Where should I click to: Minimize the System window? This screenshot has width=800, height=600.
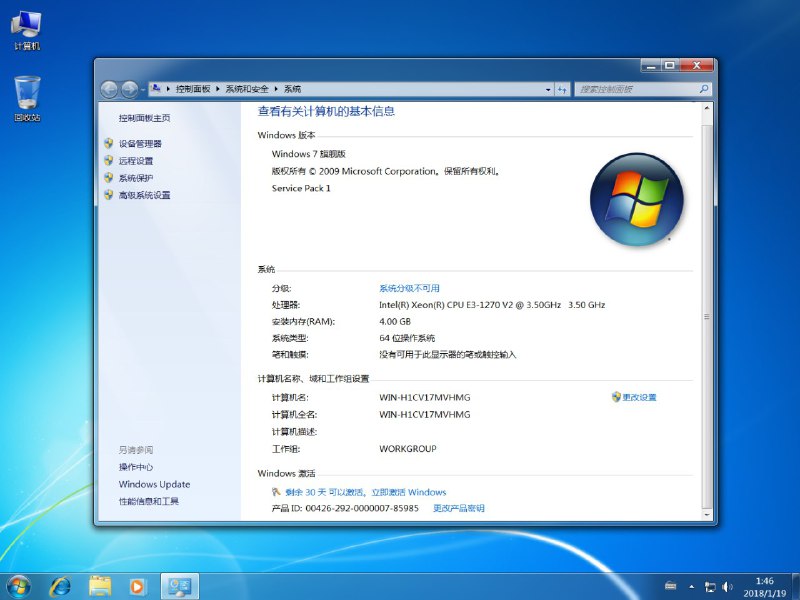pos(651,66)
